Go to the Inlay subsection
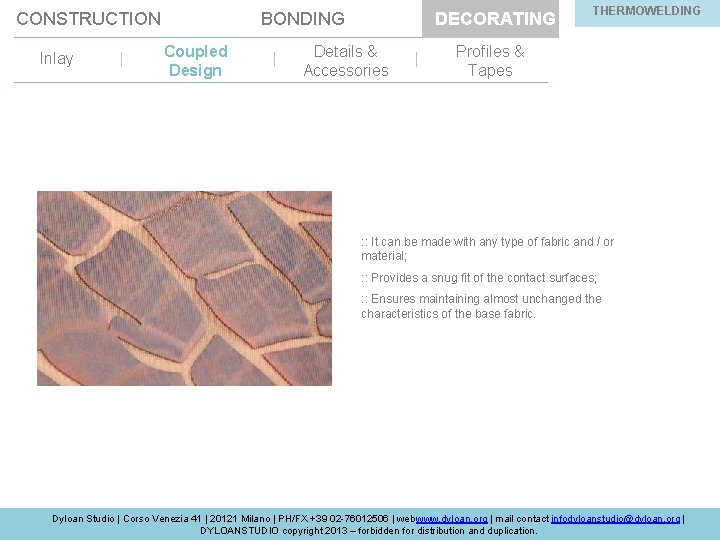720x540 pixels. click(56, 59)
